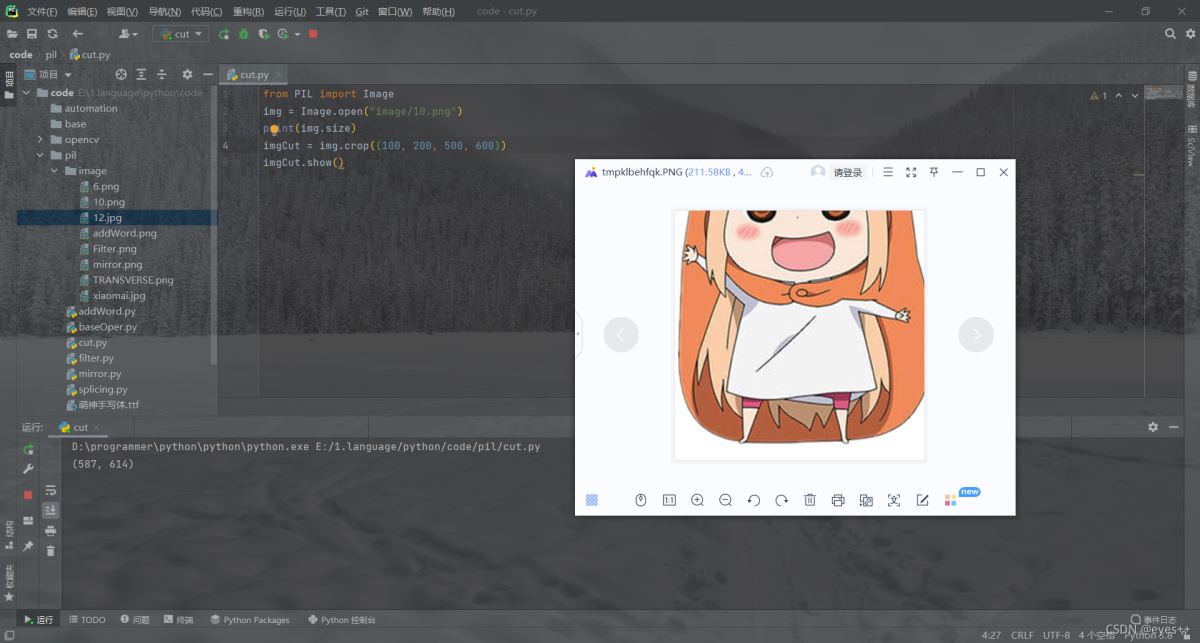The width and height of the screenshot is (1200, 643).
Task: Open the 重构(R) menu
Action: (248, 12)
